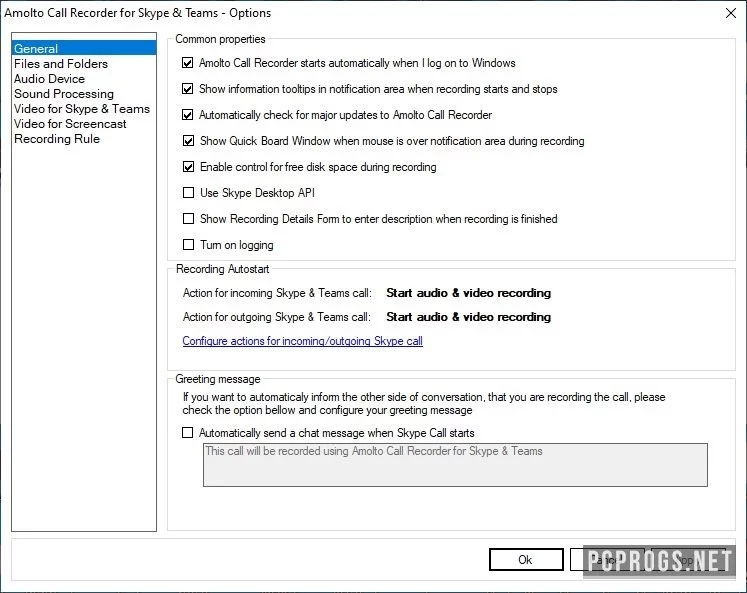The width and height of the screenshot is (747, 593).
Task: Click the Ok button
Action: tap(526, 560)
